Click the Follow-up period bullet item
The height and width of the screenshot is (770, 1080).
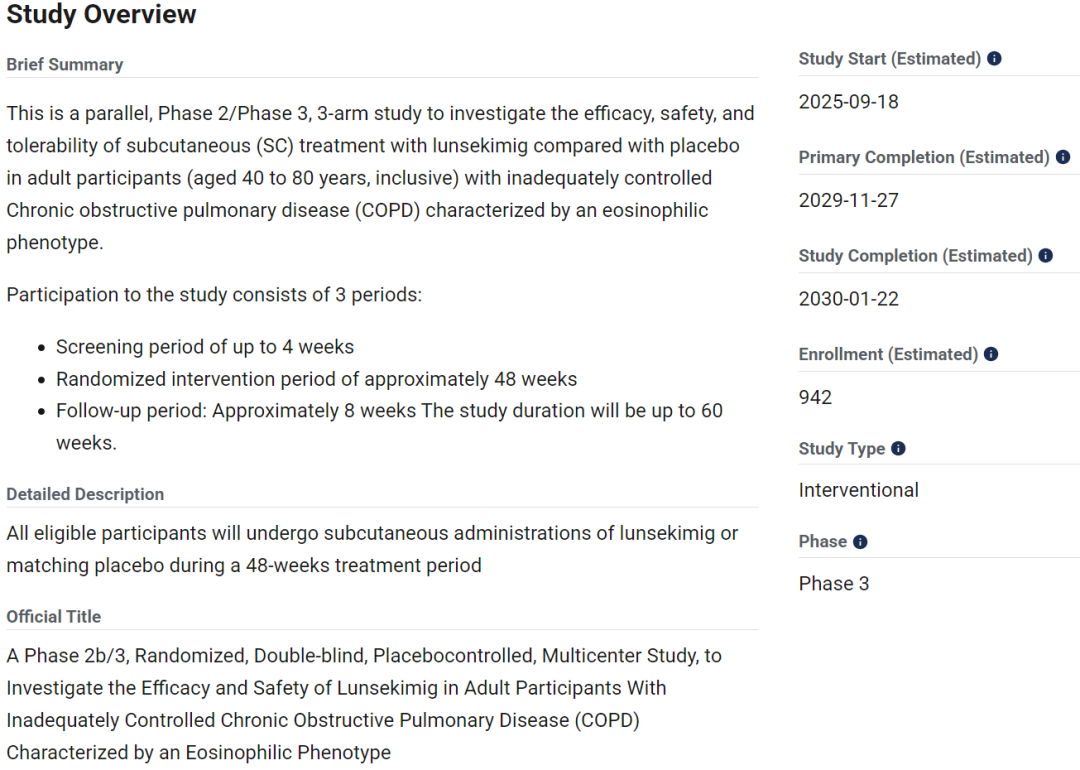[389, 427]
